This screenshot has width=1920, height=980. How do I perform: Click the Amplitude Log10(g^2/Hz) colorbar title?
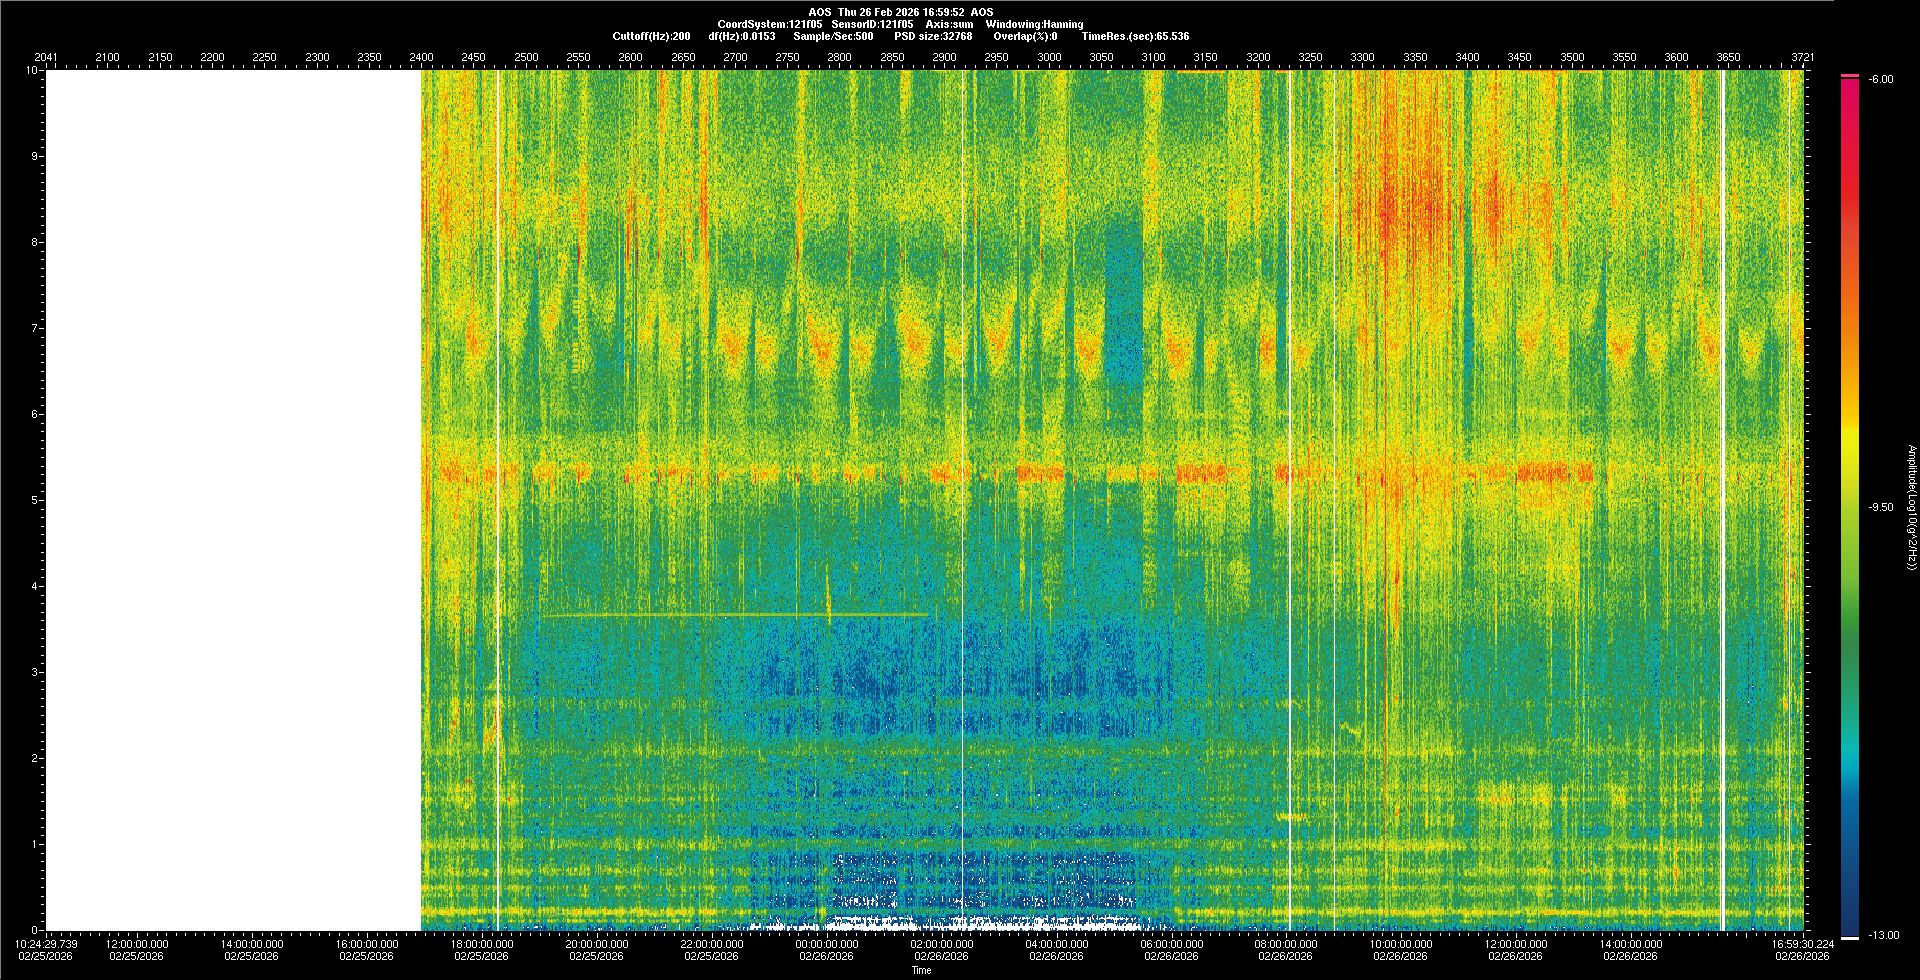pyautogui.click(x=1911, y=507)
